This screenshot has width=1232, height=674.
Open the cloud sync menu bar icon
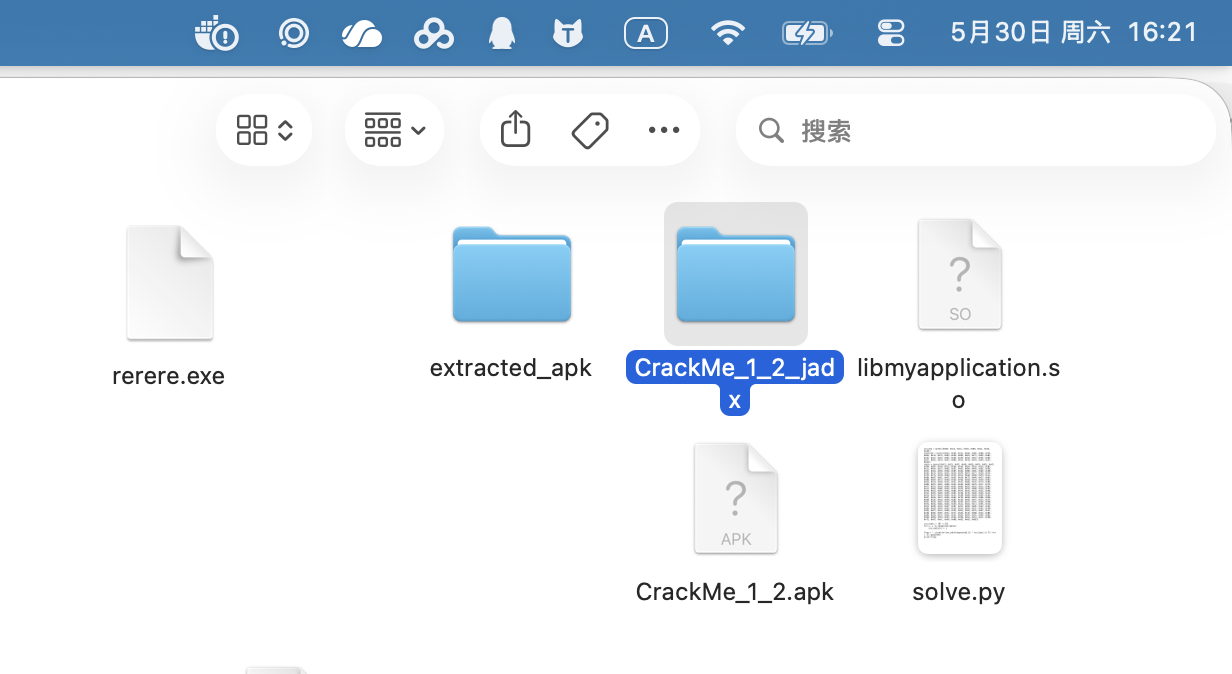click(x=362, y=34)
